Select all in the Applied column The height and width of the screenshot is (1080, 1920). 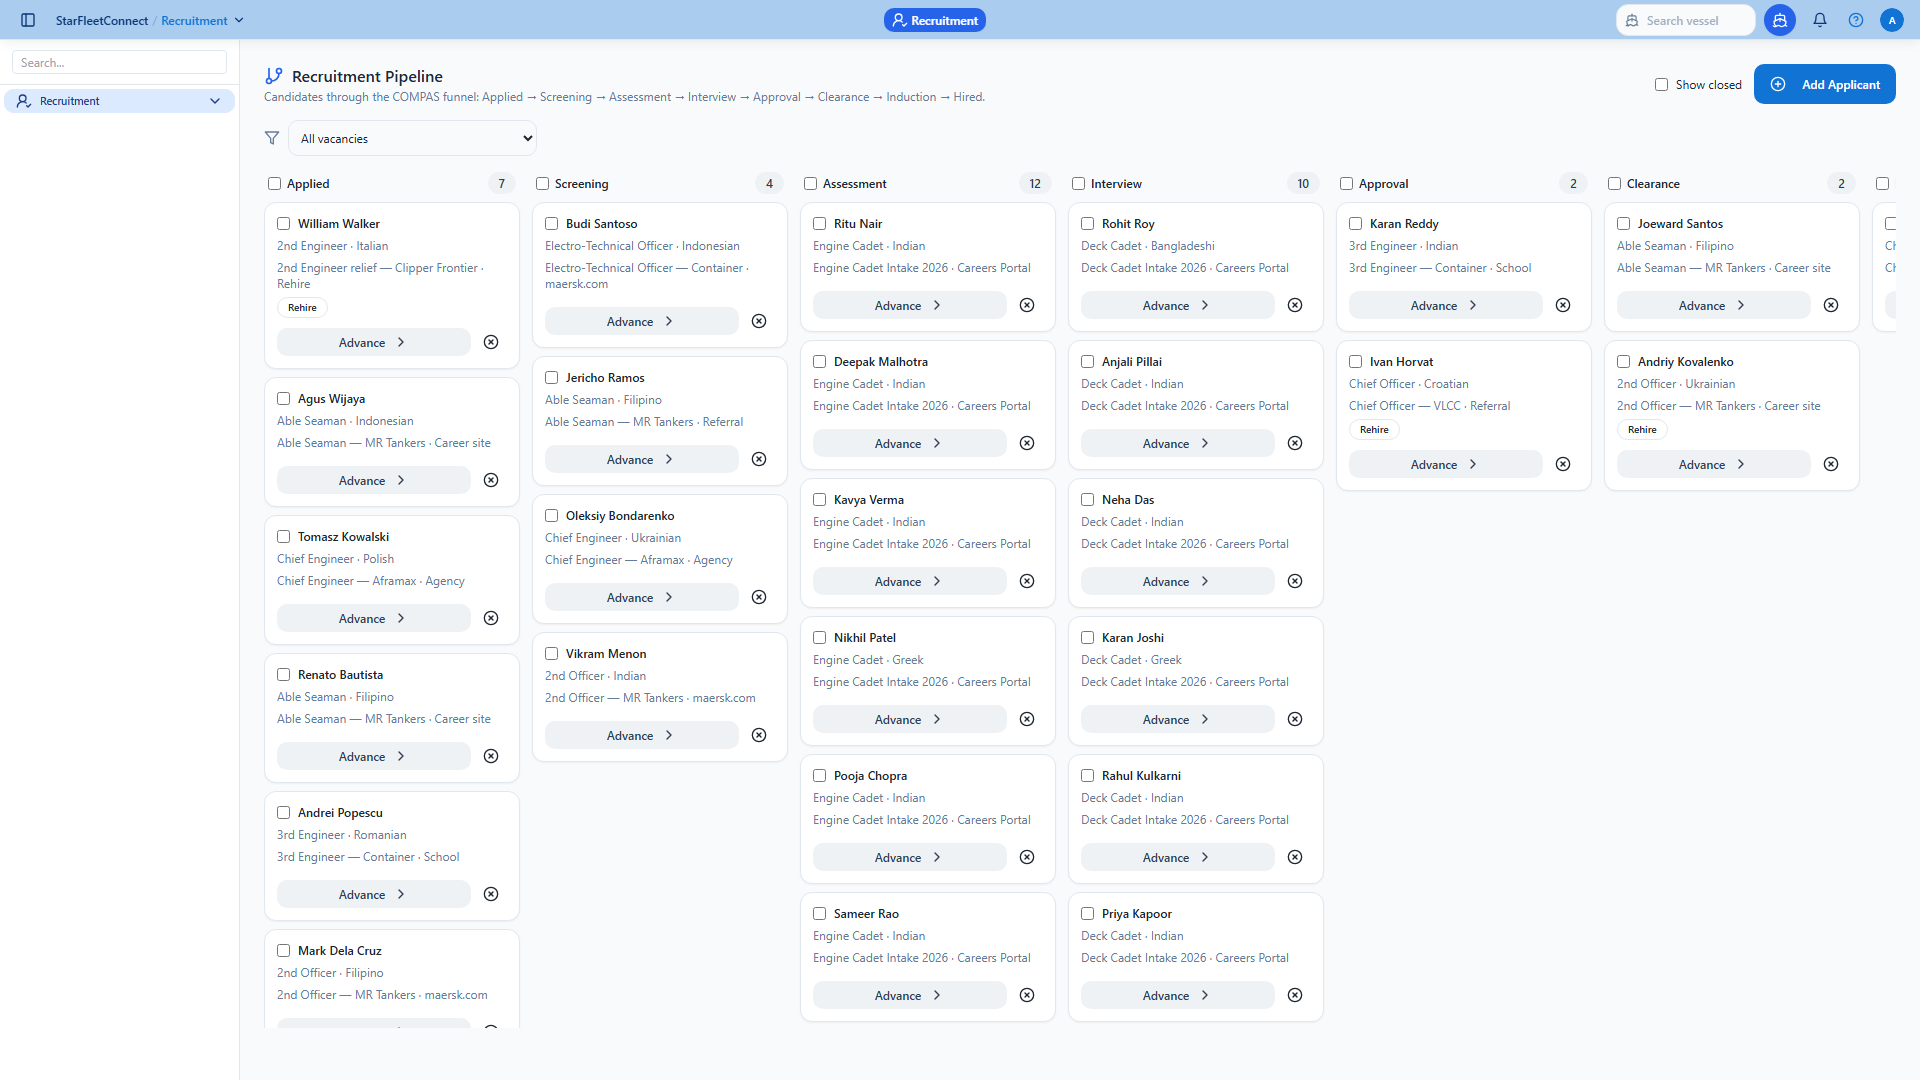pos(274,184)
